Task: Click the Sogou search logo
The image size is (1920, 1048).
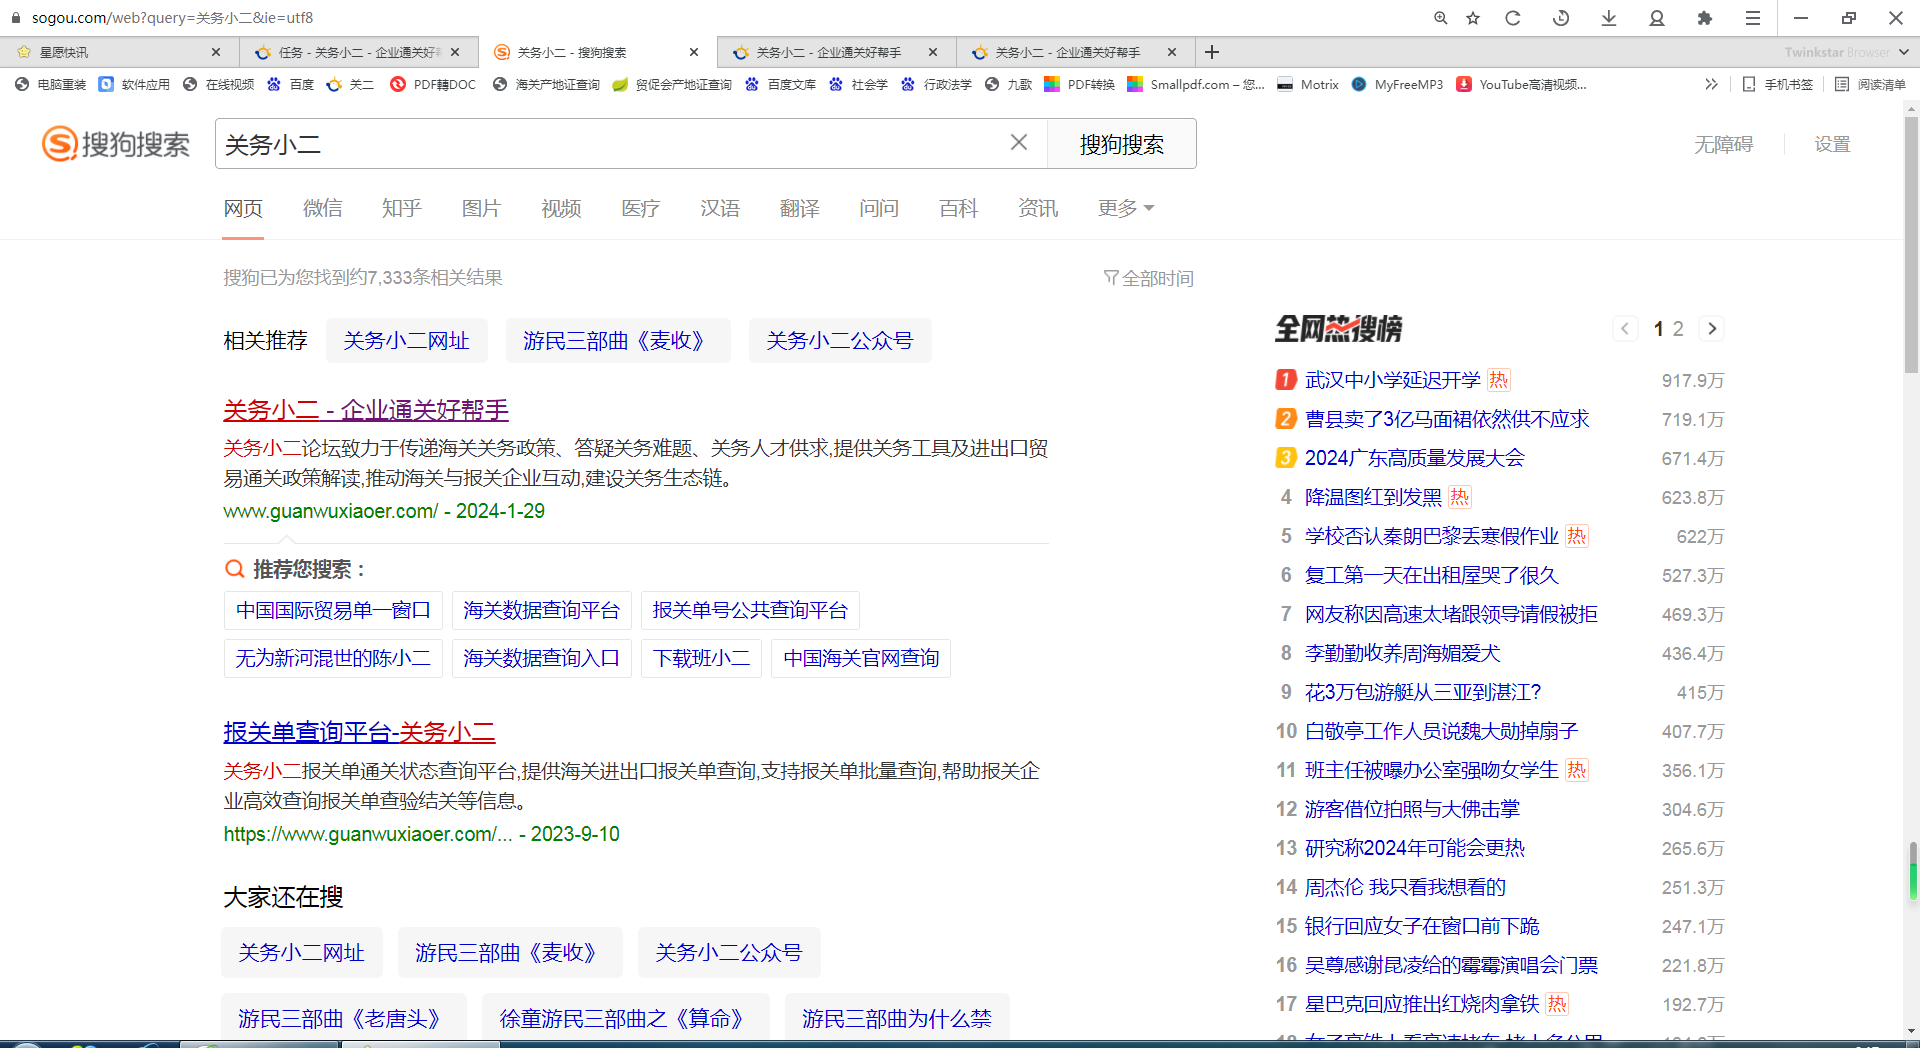Action: pyautogui.click(x=115, y=144)
